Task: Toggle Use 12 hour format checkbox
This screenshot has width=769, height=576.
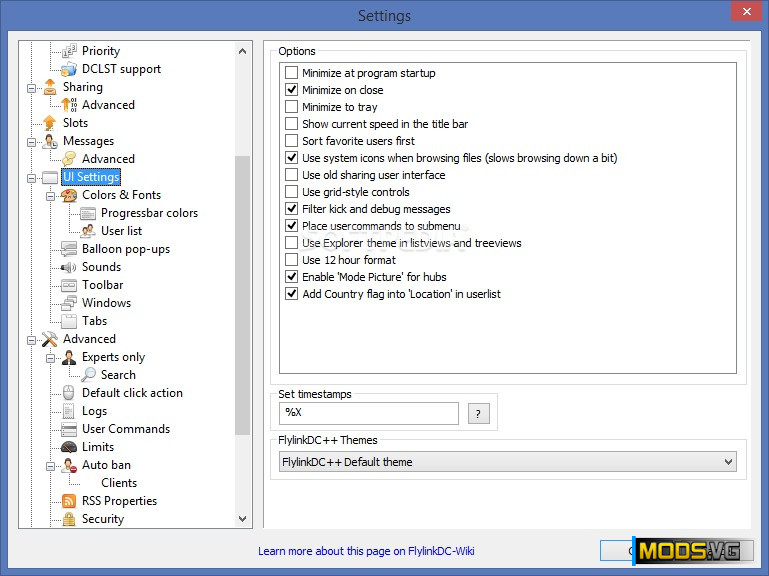Action: [x=292, y=260]
